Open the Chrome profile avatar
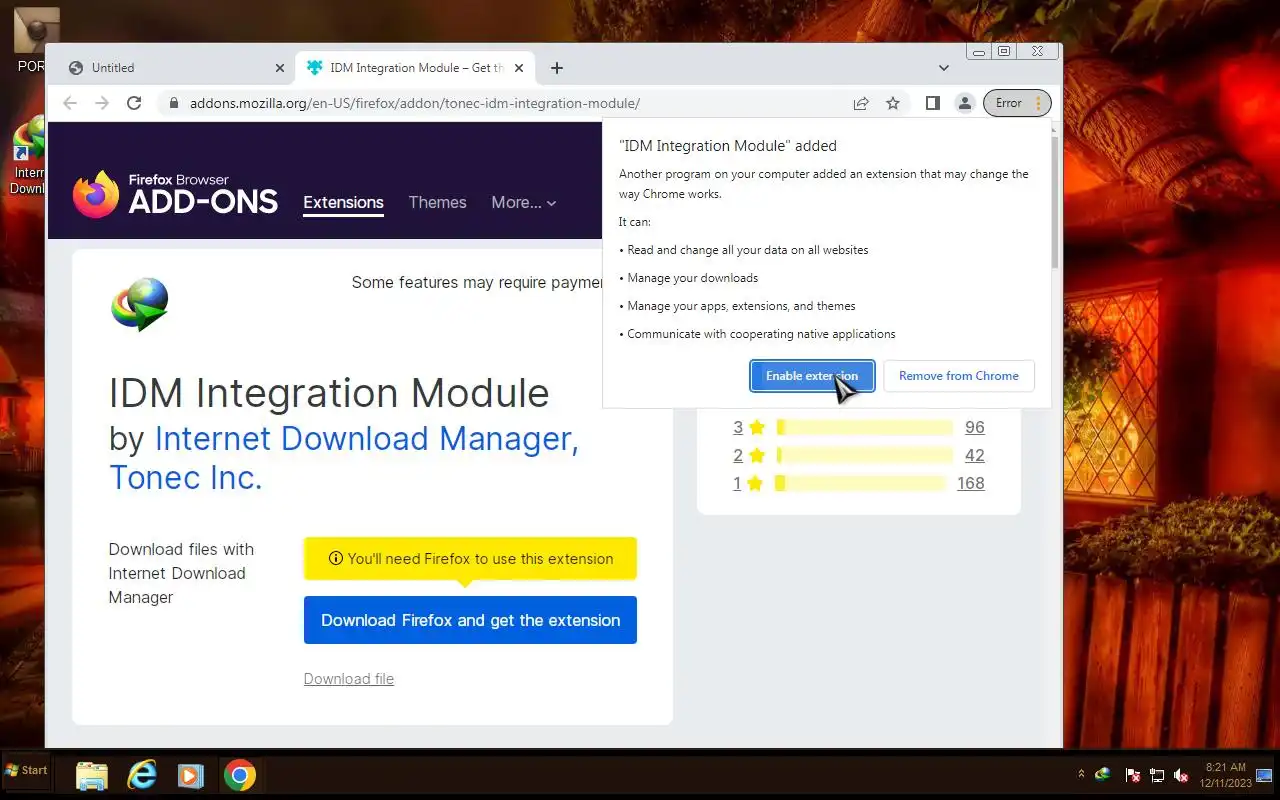The height and width of the screenshot is (800, 1280). pos(965,103)
